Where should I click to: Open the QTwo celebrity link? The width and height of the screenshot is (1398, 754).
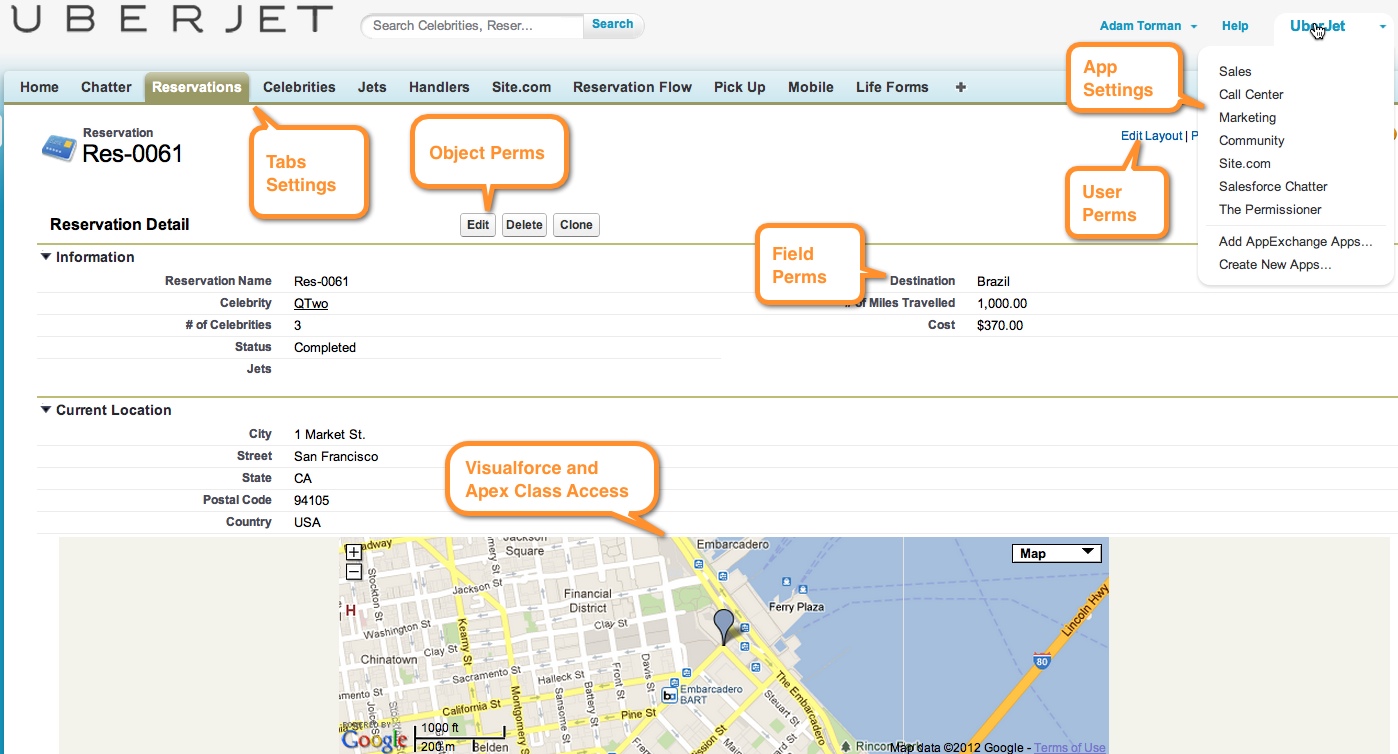(311, 304)
